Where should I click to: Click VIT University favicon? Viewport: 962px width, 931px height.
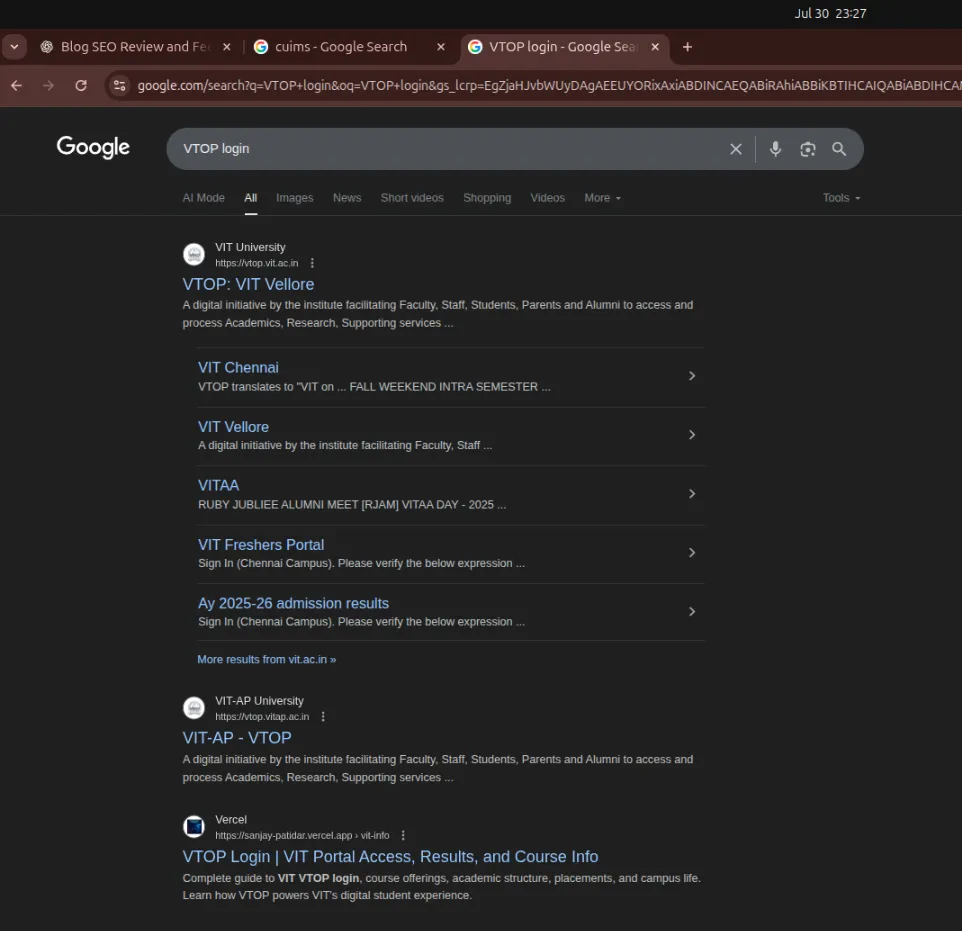pyautogui.click(x=194, y=254)
